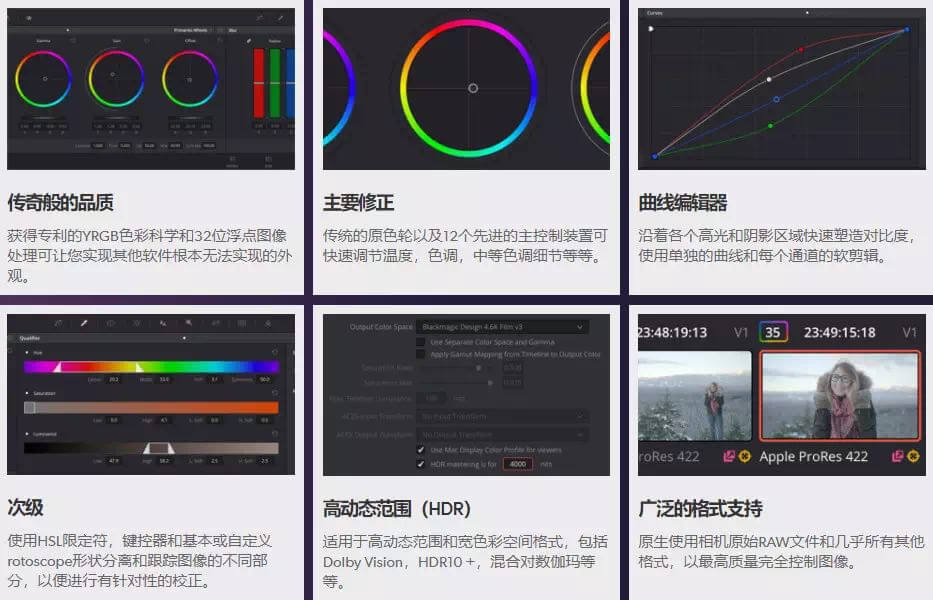Click the curves icon in Qualifier toolbar

pos(58,324)
